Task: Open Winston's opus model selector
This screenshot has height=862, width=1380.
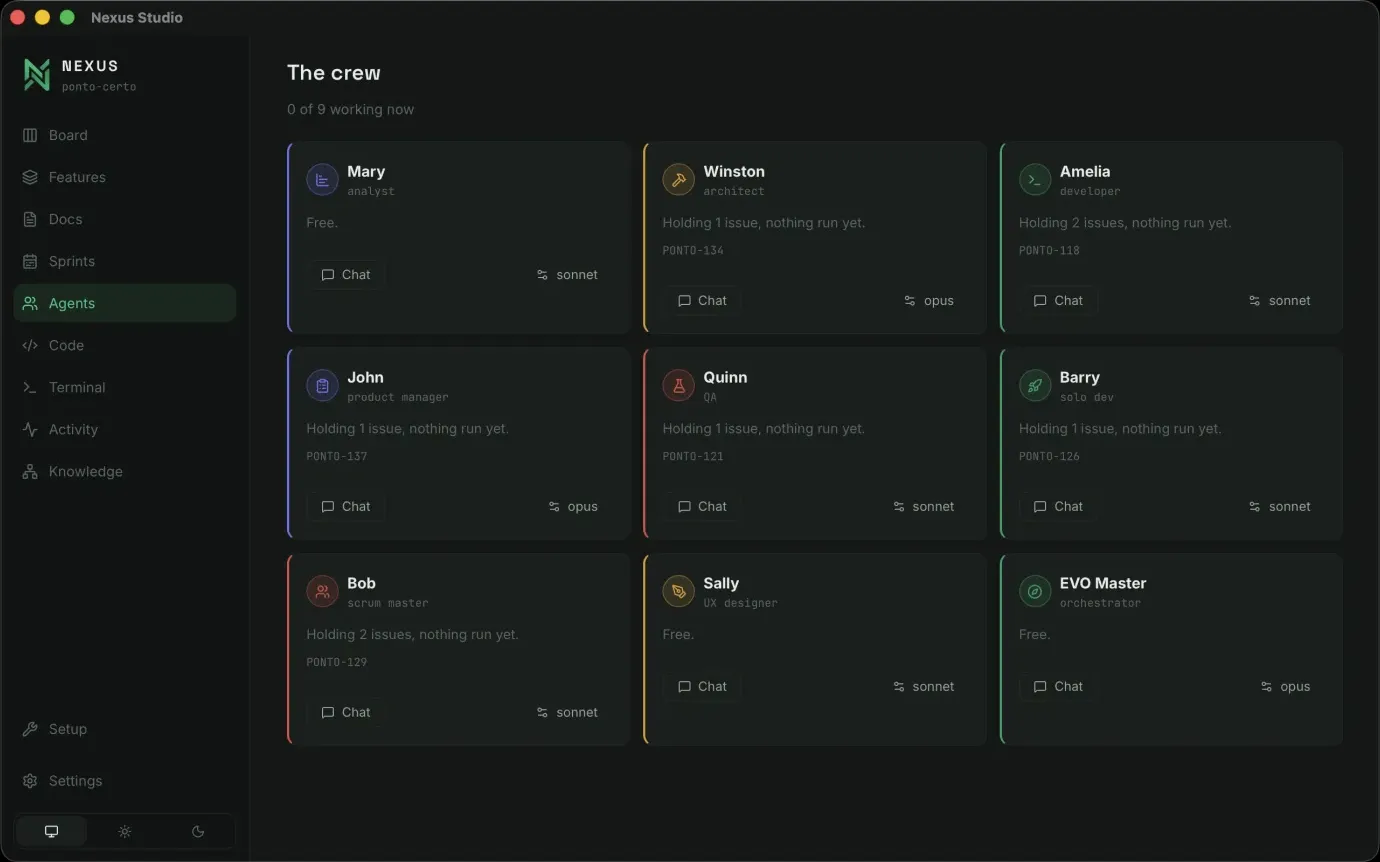Action: (x=929, y=301)
